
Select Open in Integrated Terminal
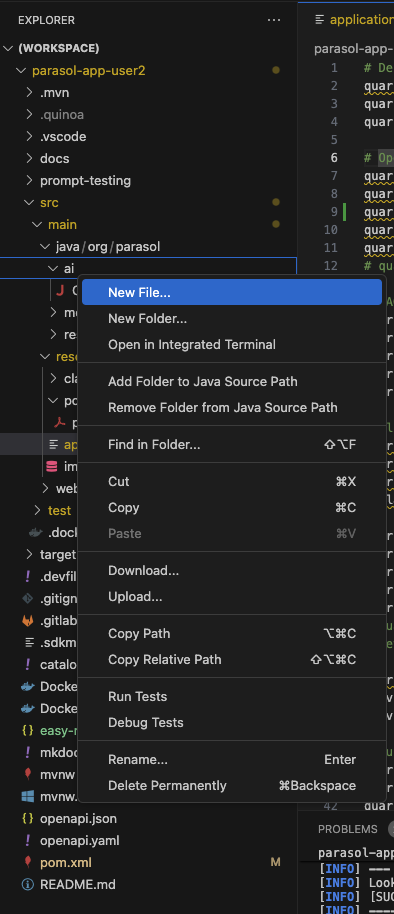(232, 344)
